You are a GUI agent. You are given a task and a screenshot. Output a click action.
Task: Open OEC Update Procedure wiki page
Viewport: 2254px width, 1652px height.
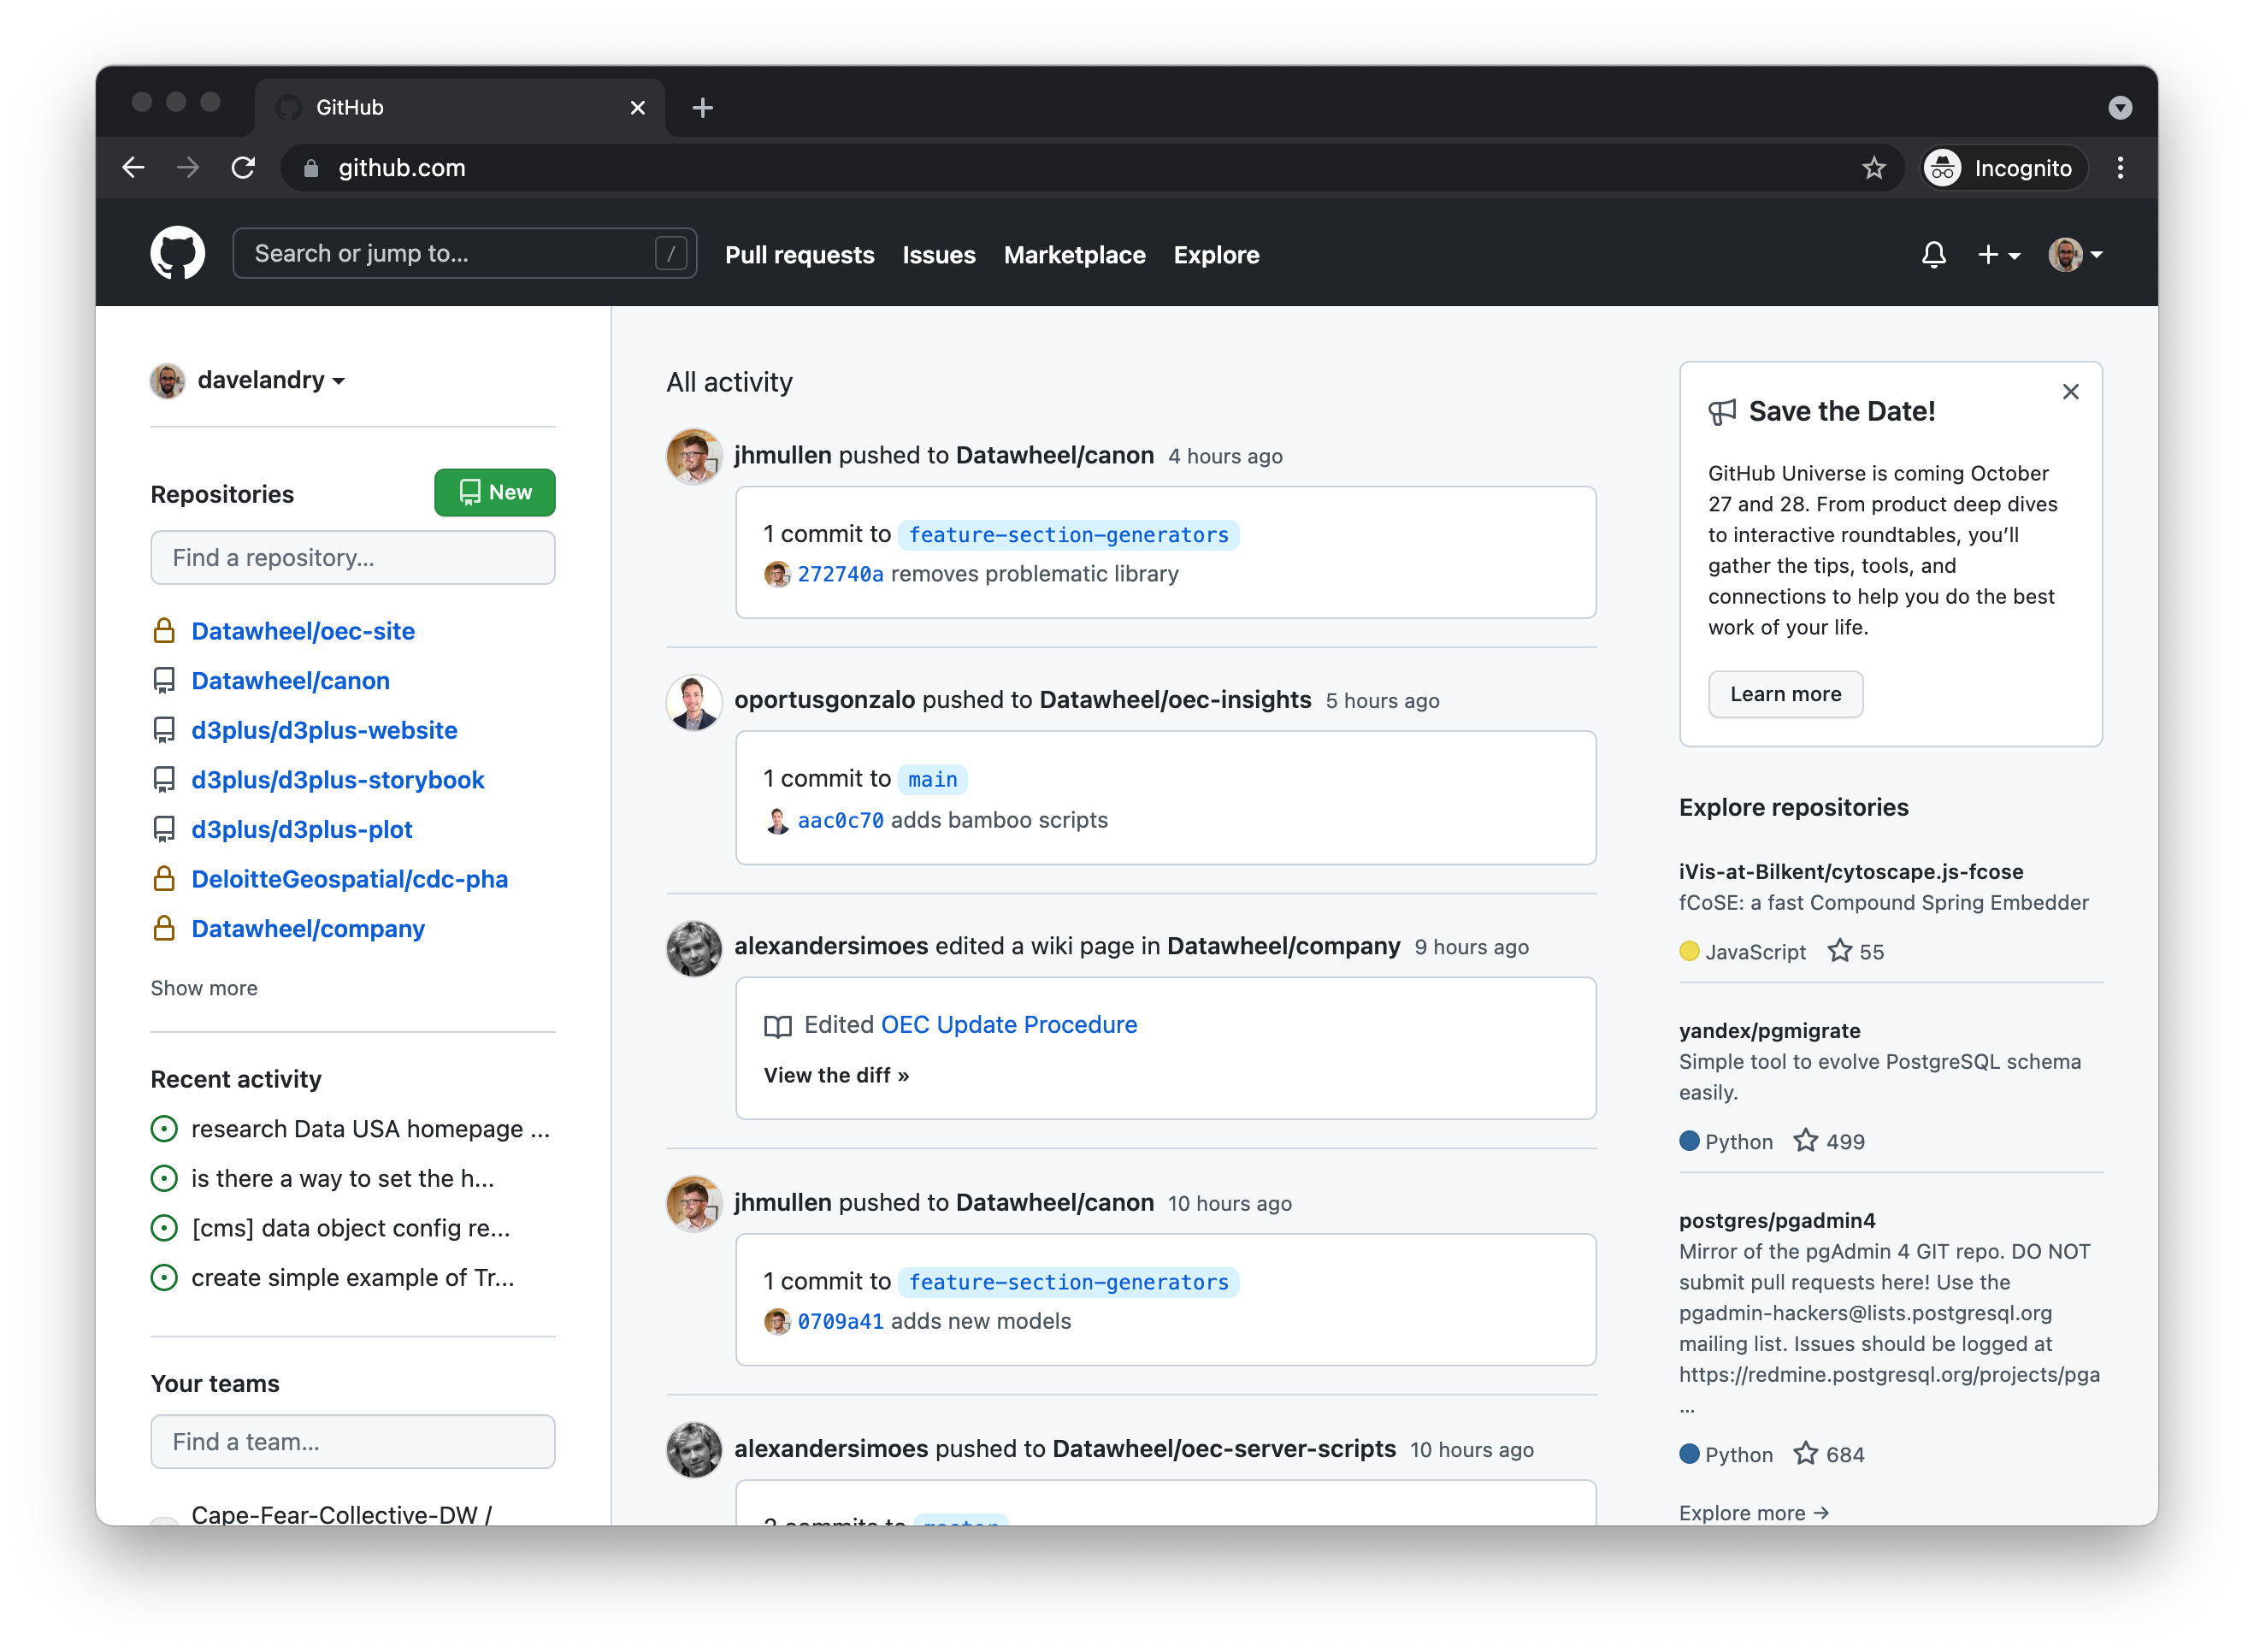[x=1009, y=1025]
